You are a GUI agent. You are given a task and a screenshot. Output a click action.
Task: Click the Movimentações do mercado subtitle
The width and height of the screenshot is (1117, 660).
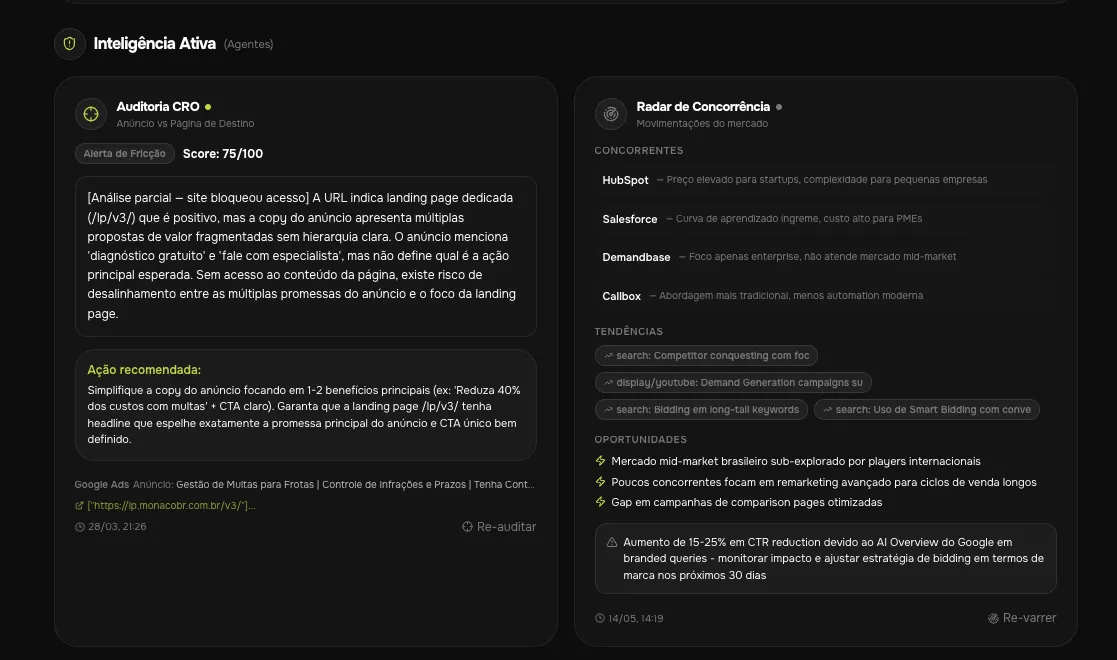pyautogui.click(x=702, y=123)
